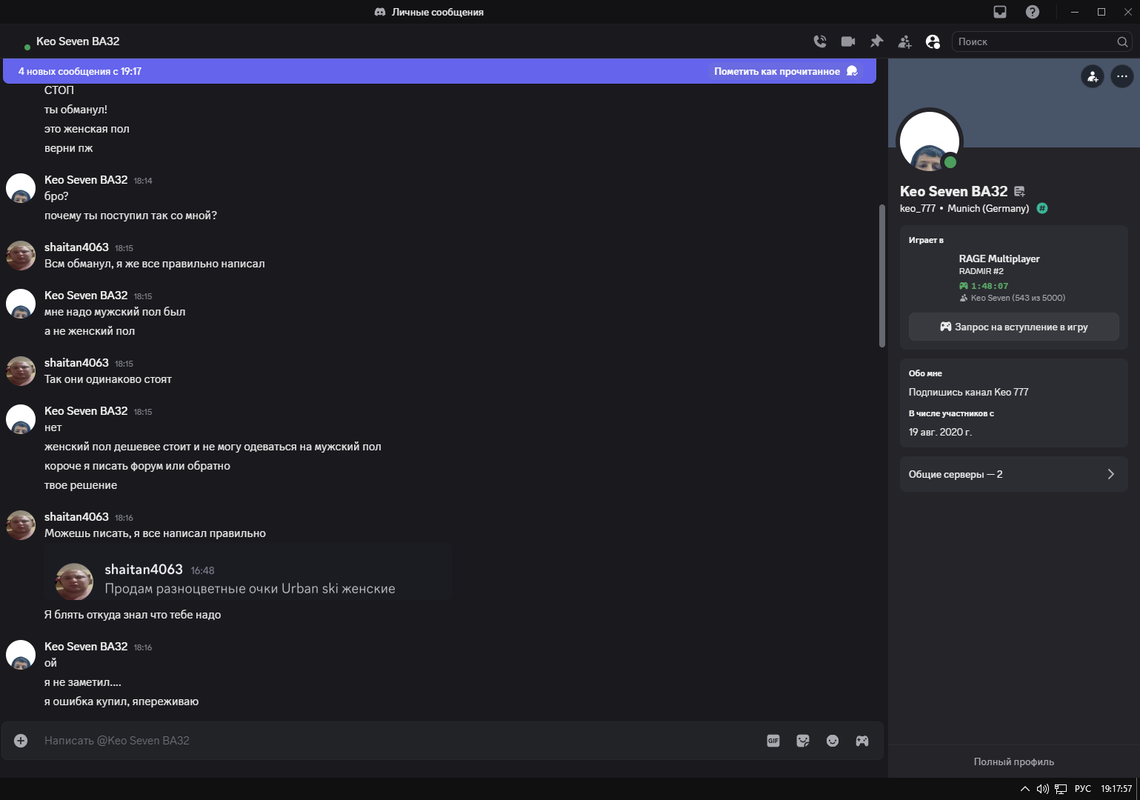This screenshot has width=1140, height=800.
Task: Click message Так они одинаково стоят
Action: [108, 379]
